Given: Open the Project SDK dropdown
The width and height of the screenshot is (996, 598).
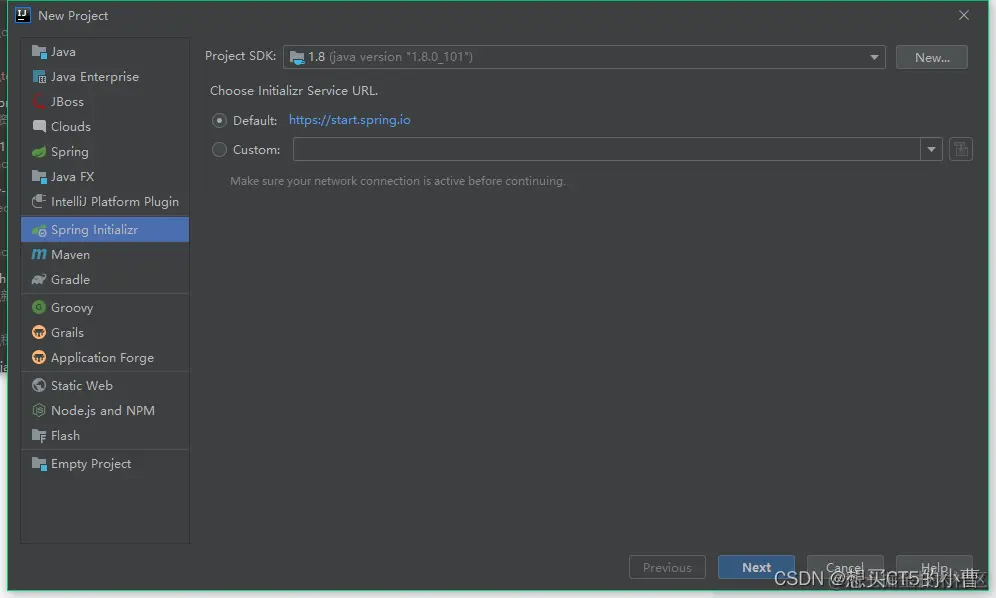Looking at the screenshot, I should pos(584,57).
